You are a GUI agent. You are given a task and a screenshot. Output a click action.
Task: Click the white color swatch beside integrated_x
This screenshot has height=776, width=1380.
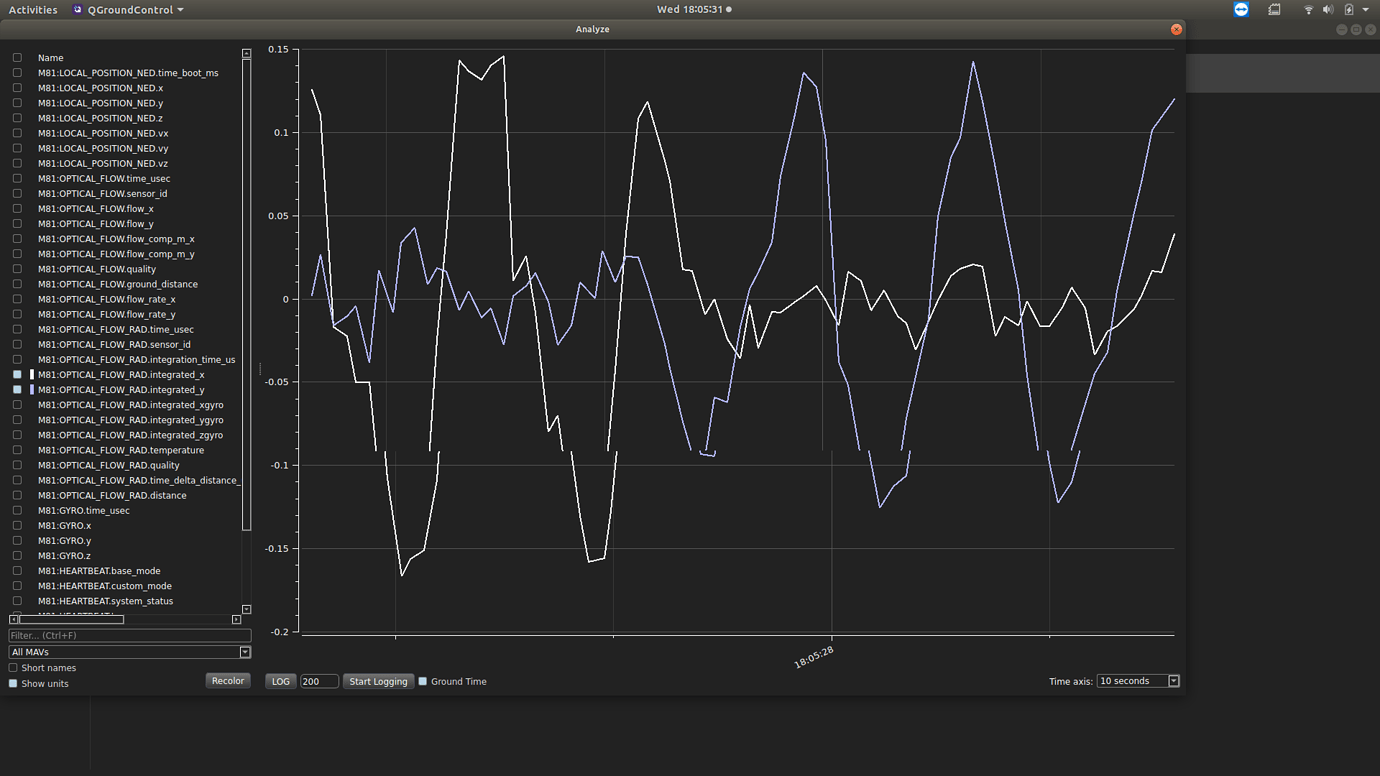click(31, 374)
